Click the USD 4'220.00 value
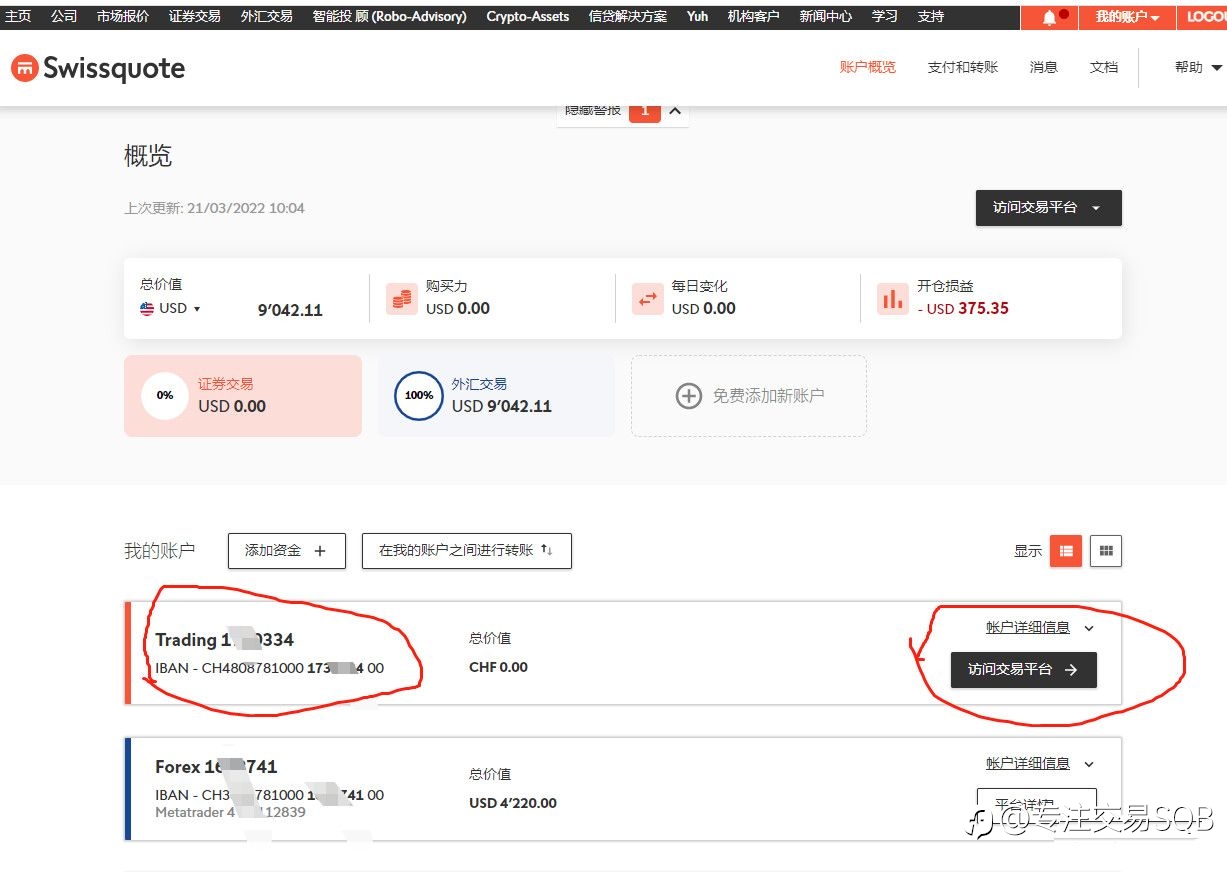 pos(513,803)
